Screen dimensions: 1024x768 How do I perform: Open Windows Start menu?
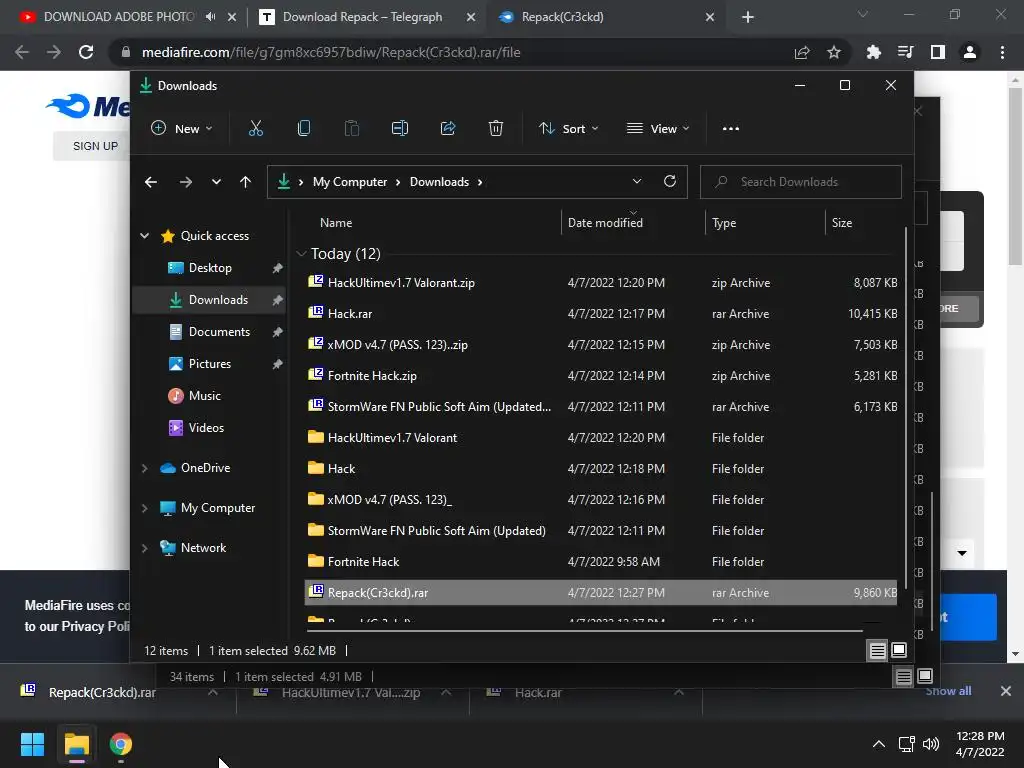[32, 744]
